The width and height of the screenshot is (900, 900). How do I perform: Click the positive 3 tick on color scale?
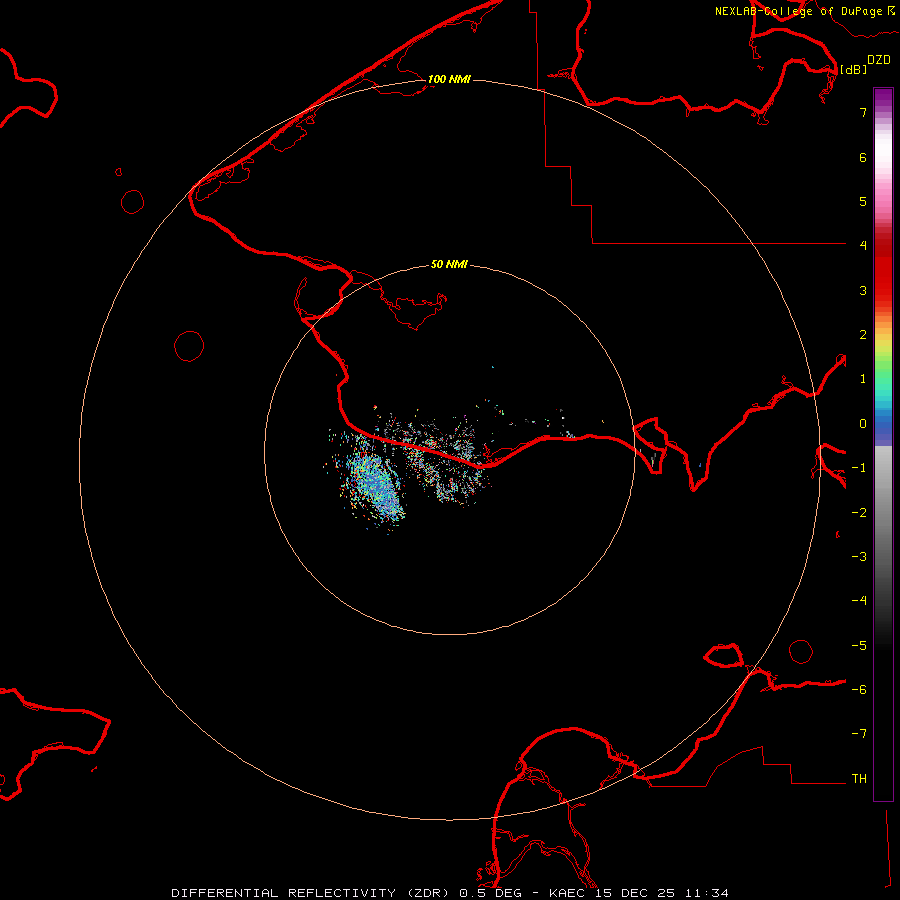point(863,290)
